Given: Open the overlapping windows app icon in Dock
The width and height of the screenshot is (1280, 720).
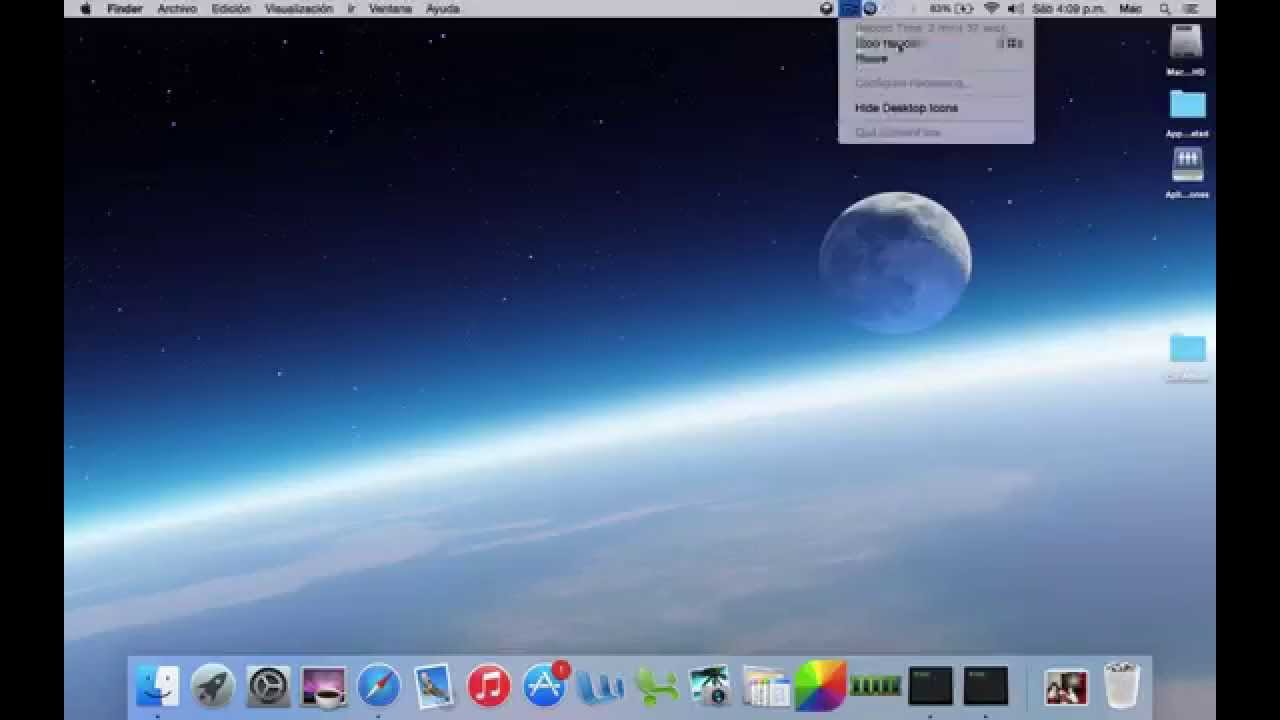Looking at the screenshot, I should (766, 686).
